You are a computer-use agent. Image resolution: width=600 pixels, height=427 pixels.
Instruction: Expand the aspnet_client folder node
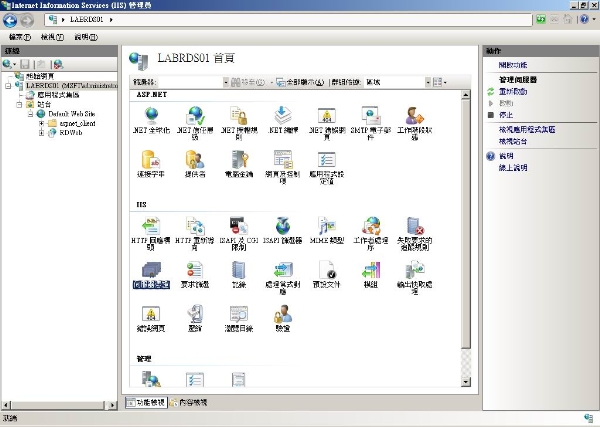[41, 123]
